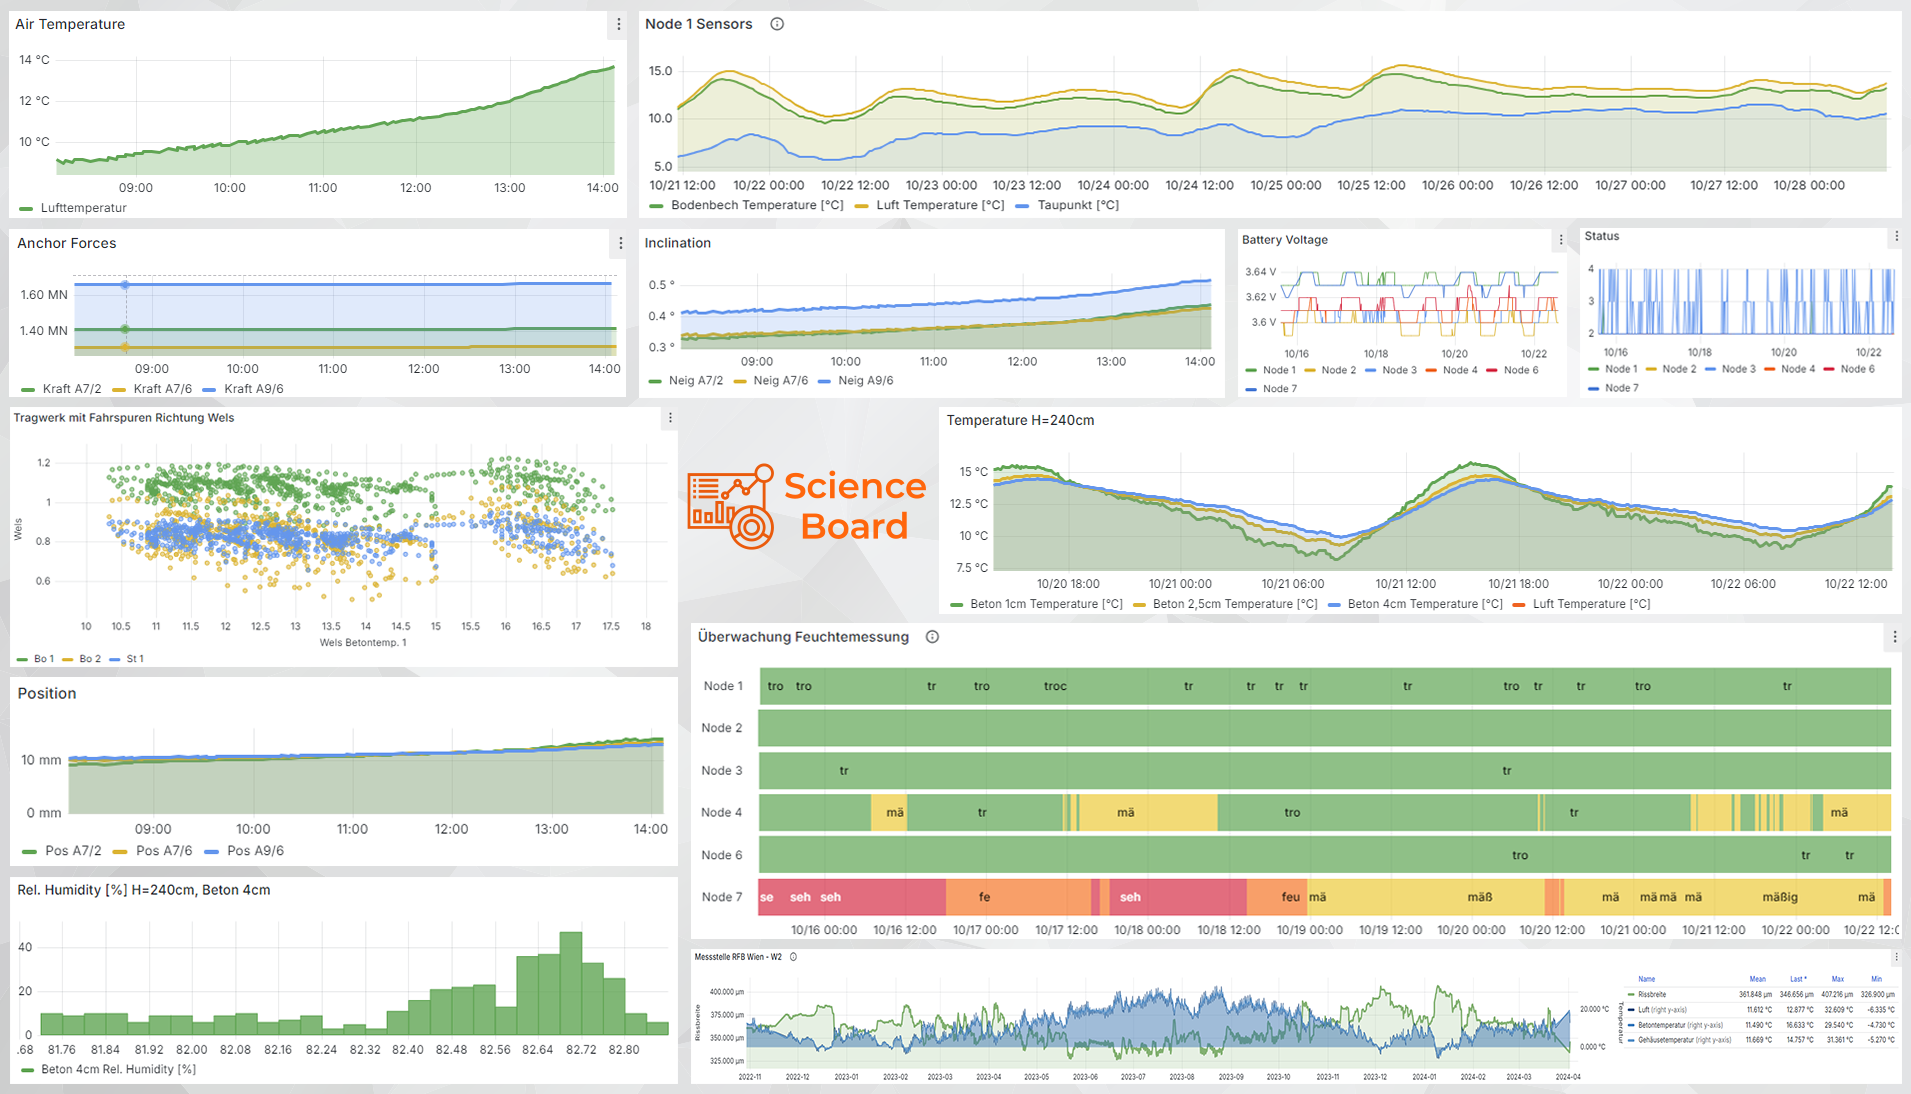
Task: Open the Air Temperature panel title dropdown
Action: (70, 24)
